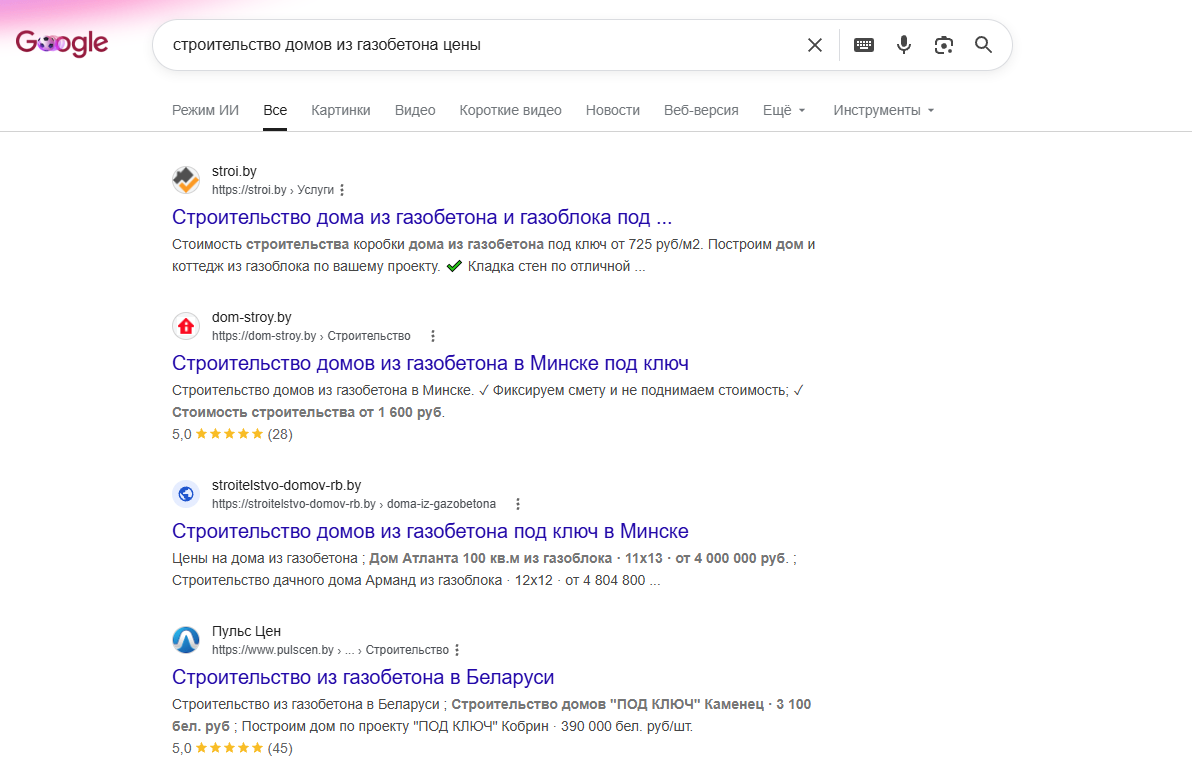Click the https://www.pulscen.by URL breadcrumb
1192x778 pixels.
[330, 650]
